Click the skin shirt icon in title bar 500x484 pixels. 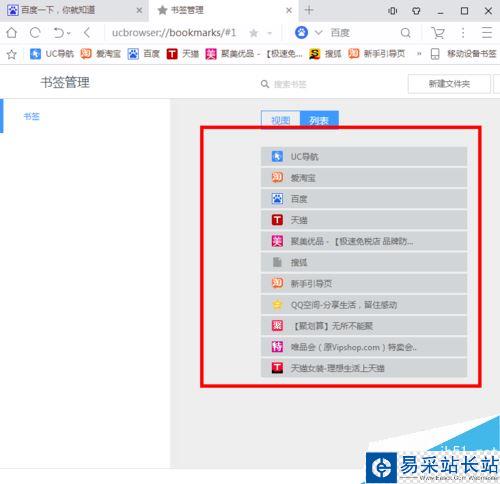point(416,11)
